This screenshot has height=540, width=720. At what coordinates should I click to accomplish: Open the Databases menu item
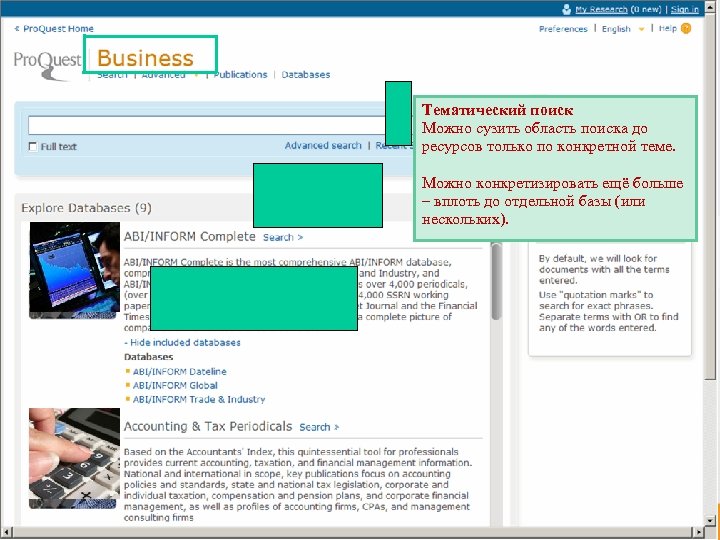(x=306, y=75)
